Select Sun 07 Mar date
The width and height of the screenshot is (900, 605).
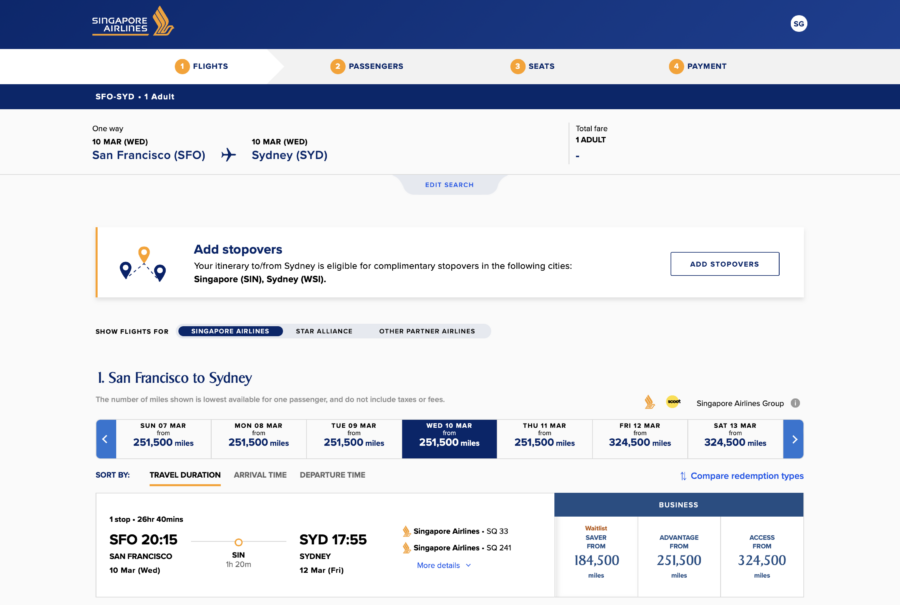pyautogui.click(x=164, y=439)
